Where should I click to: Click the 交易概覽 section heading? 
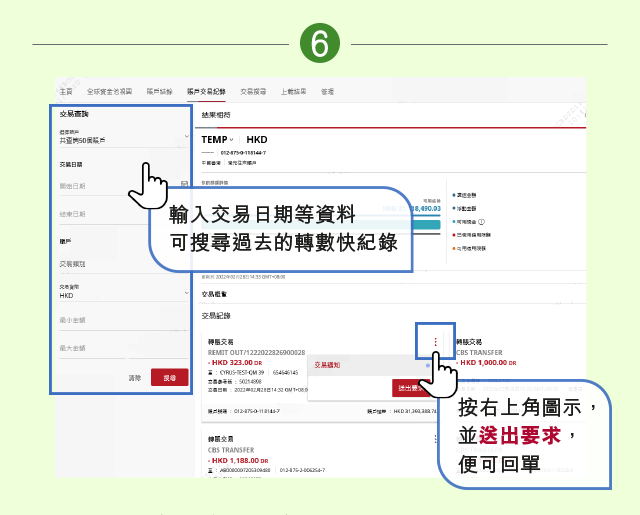tap(214, 294)
